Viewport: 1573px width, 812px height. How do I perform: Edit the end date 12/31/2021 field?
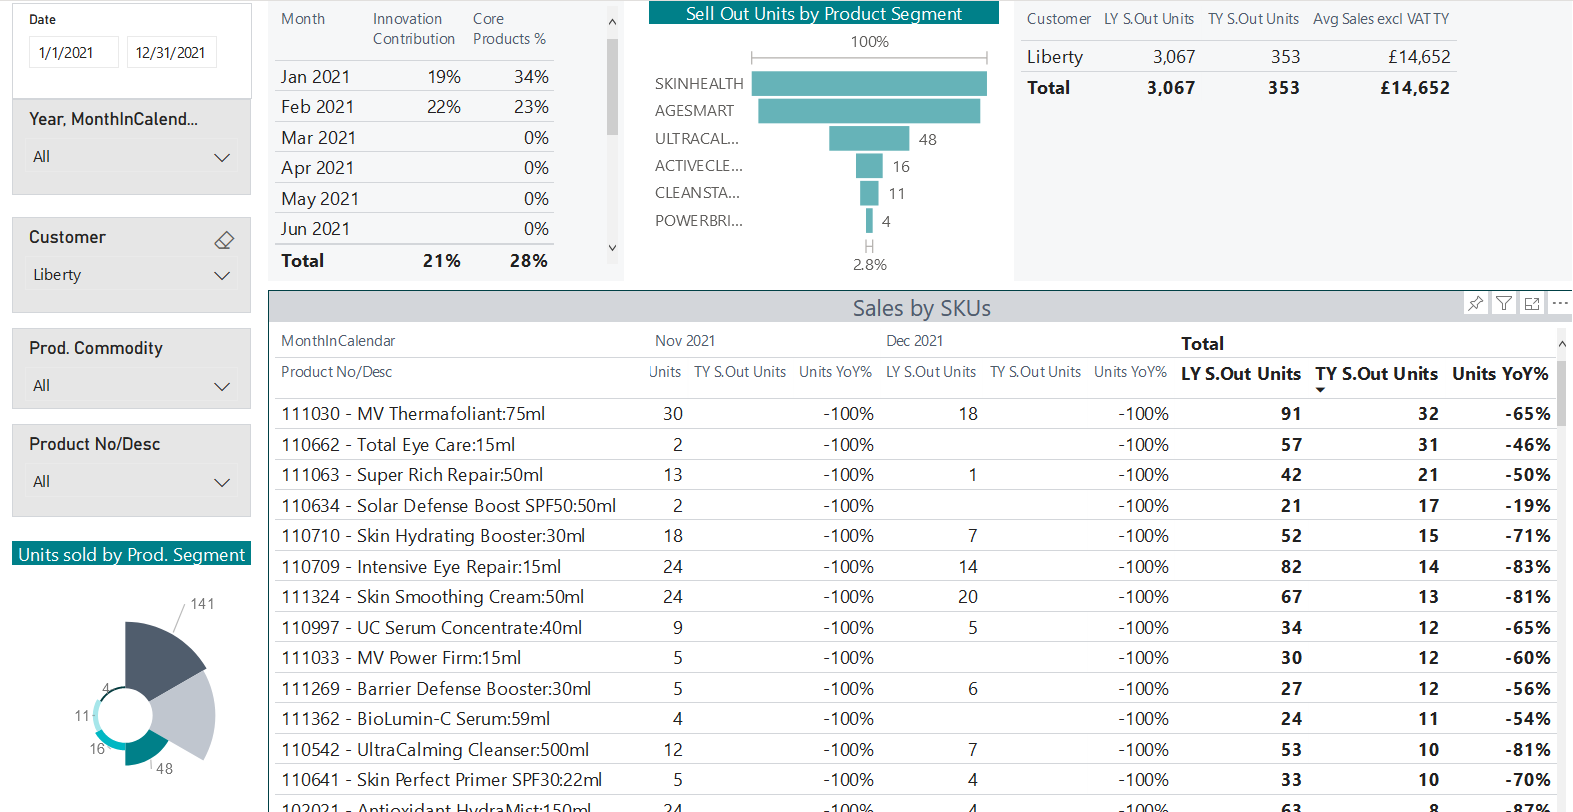171,53
